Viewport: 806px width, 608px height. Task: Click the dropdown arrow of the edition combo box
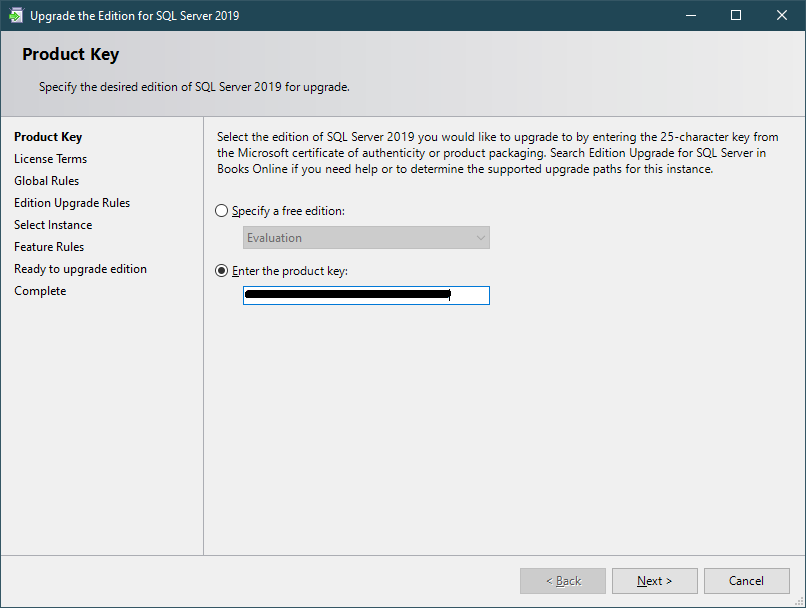[480, 238]
